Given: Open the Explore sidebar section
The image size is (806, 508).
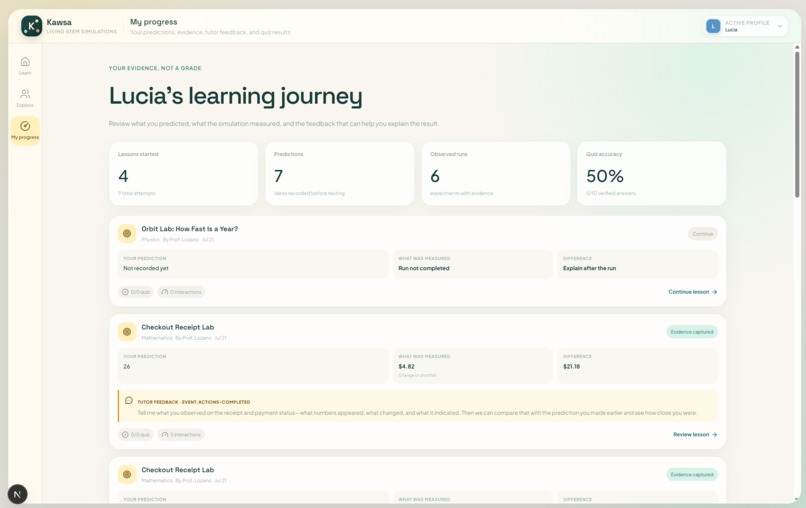Looking at the screenshot, I should coord(25,98).
